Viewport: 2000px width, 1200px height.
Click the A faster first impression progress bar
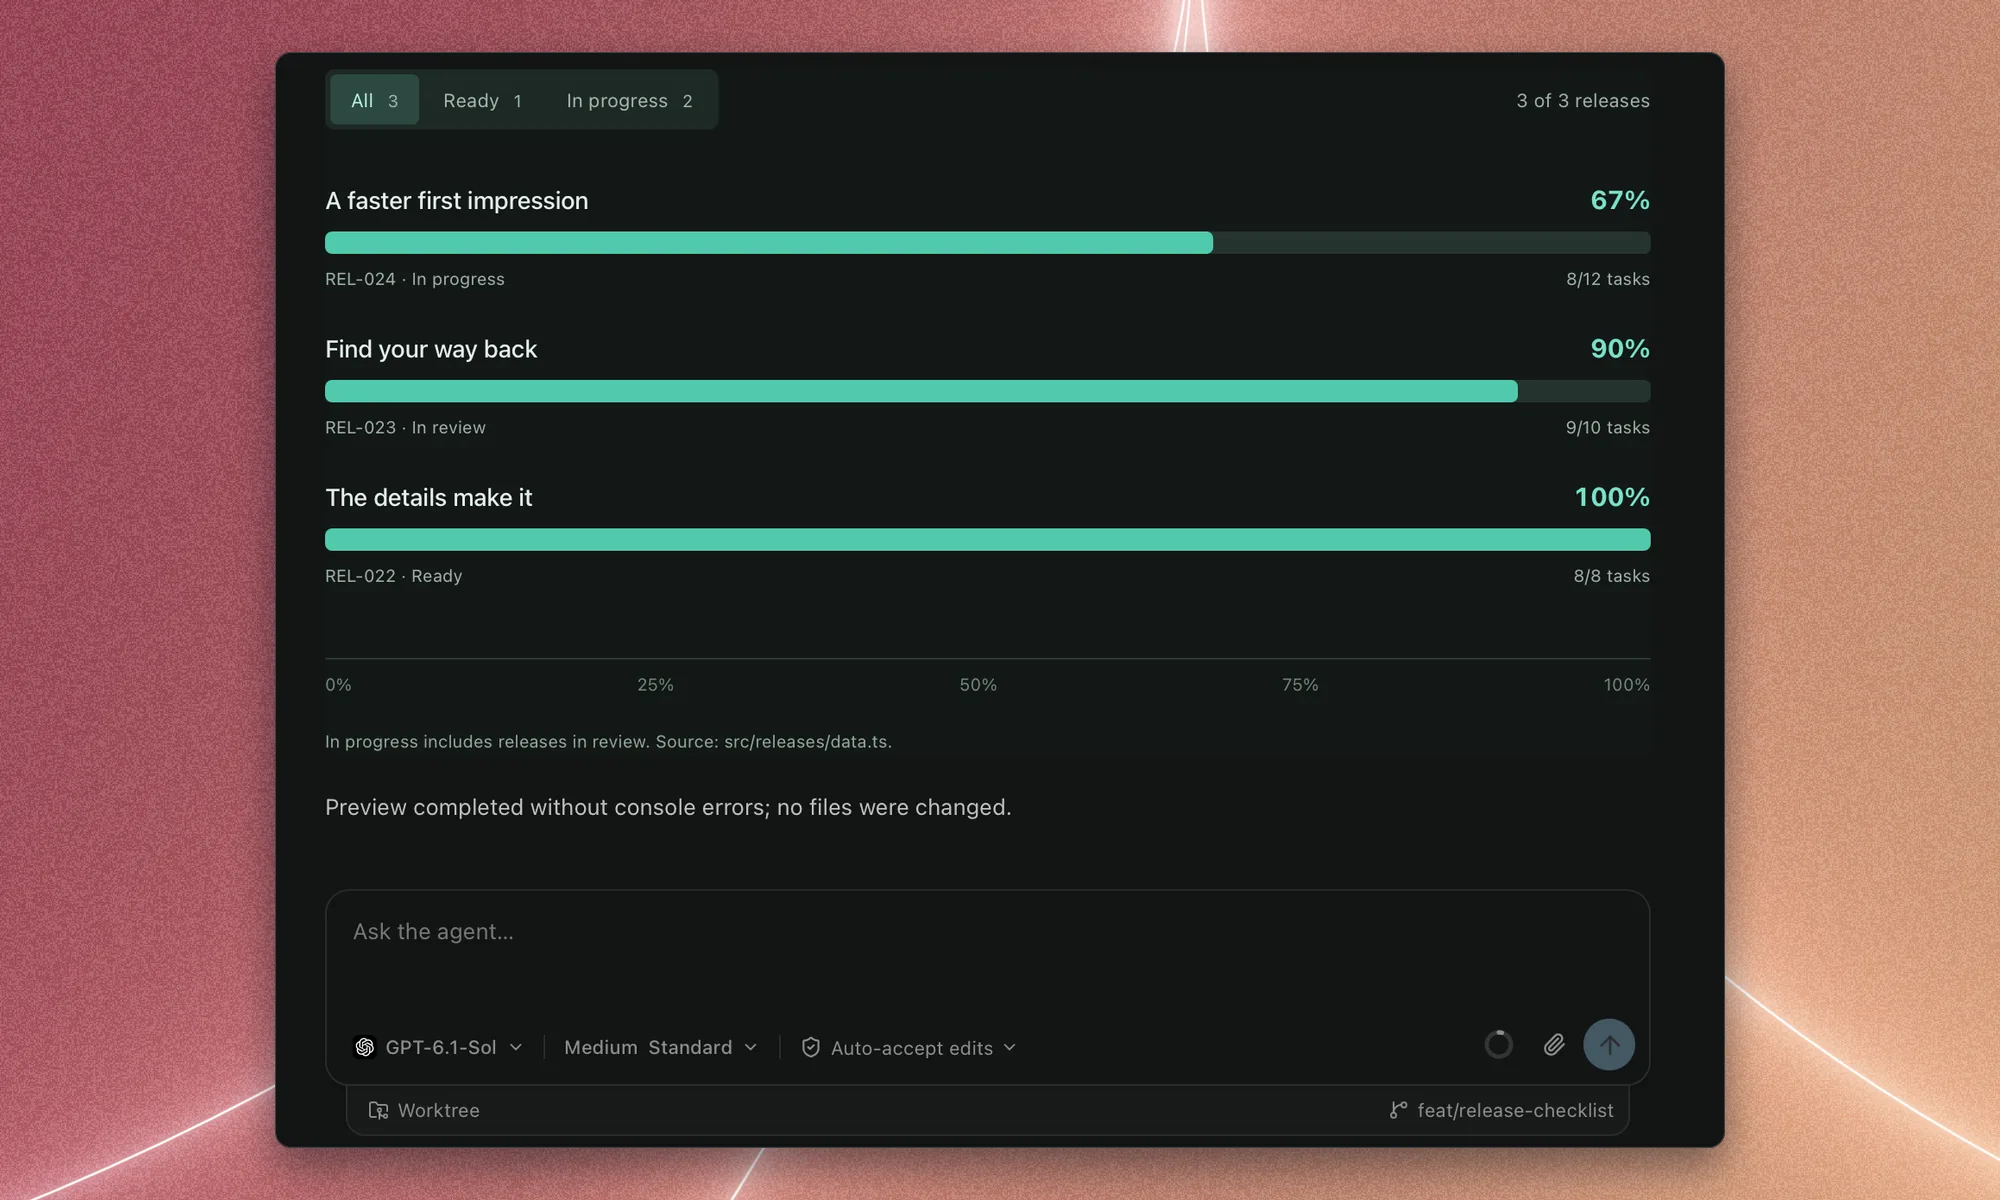(x=987, y=242)
